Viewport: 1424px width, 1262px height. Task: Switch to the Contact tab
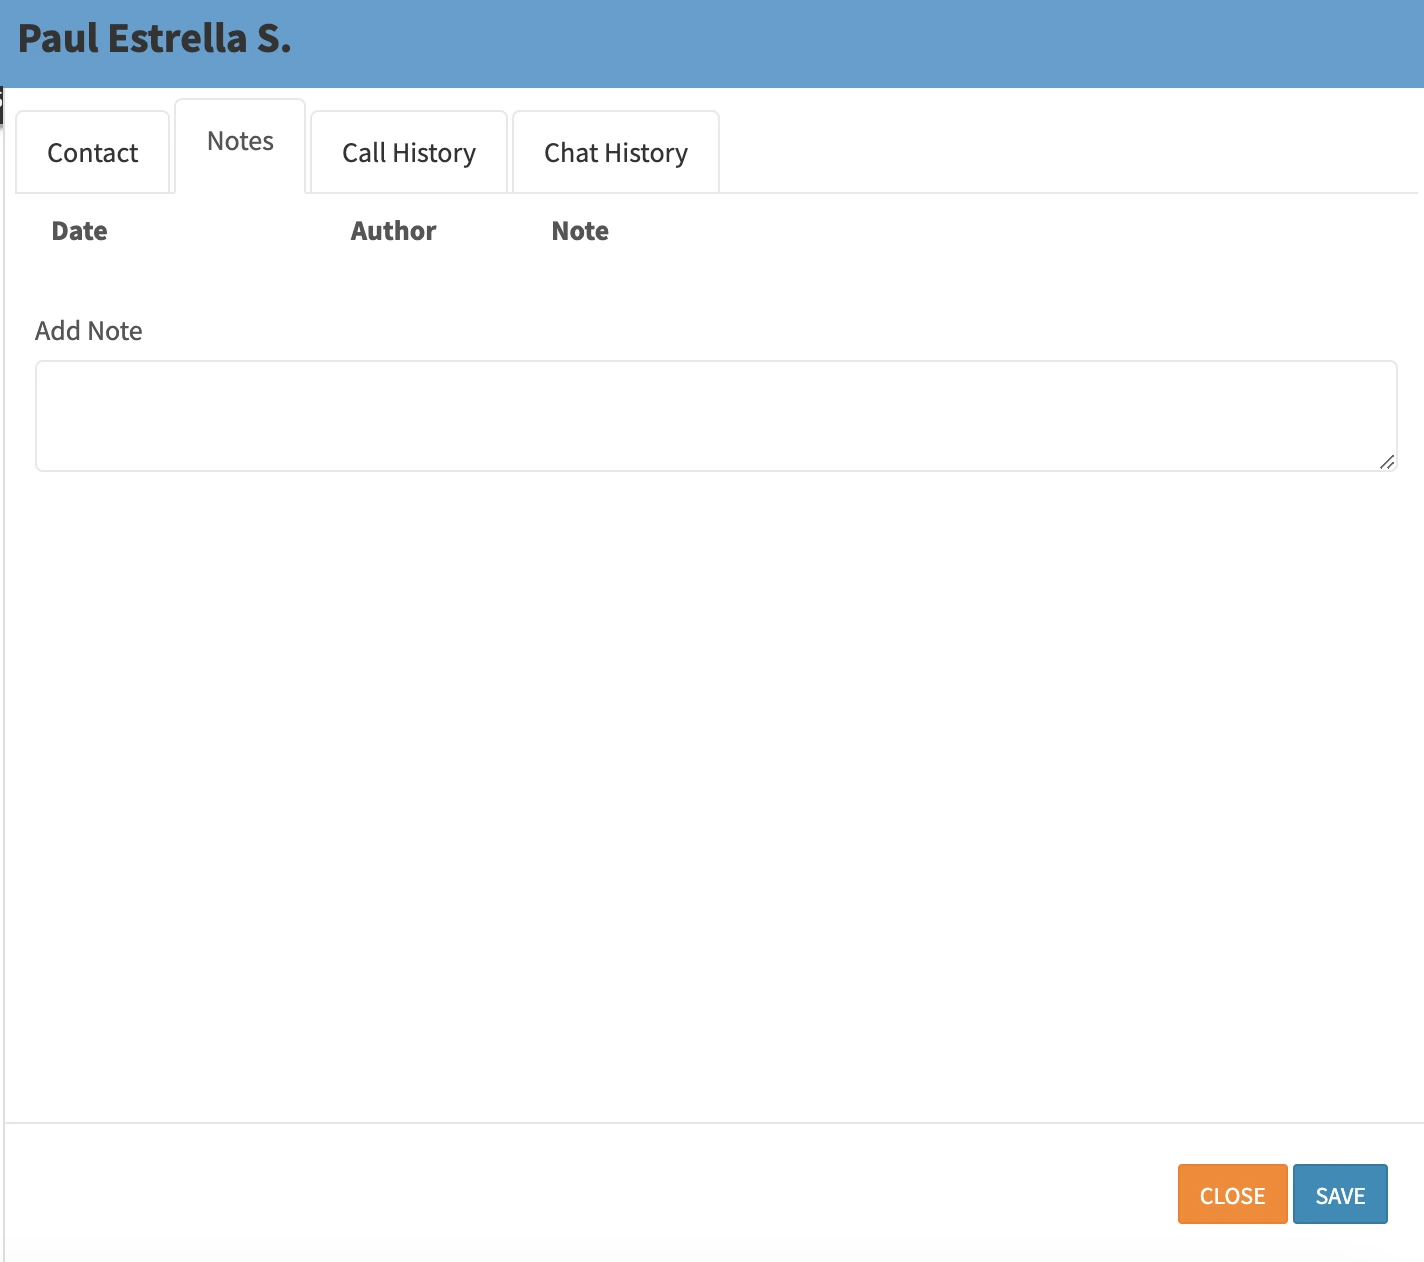93,153
